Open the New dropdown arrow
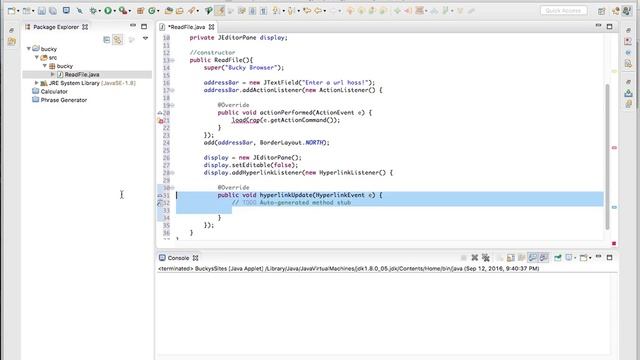The height and width of the screenshot is (360, 640). pyautogui.click(x=18, y=11)
